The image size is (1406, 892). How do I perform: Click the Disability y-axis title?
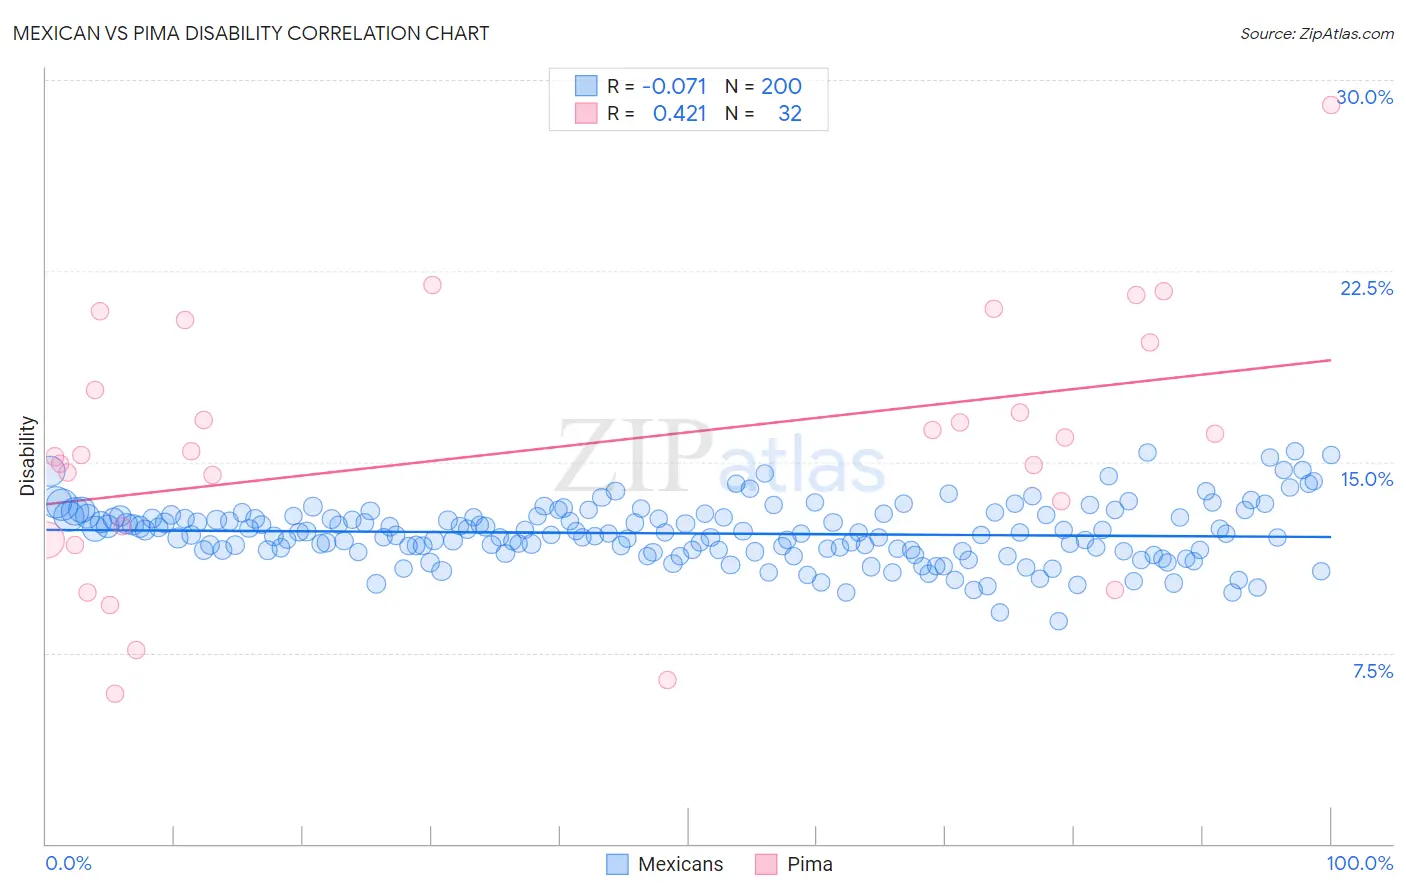pos(27,456)
